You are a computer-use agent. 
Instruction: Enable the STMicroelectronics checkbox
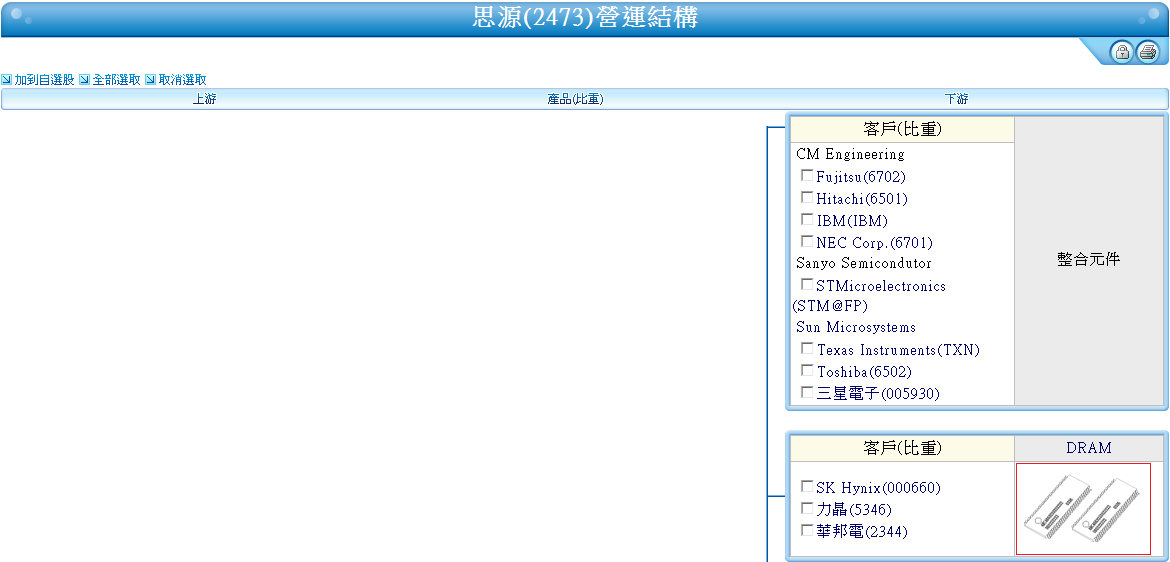click(807, 284)
